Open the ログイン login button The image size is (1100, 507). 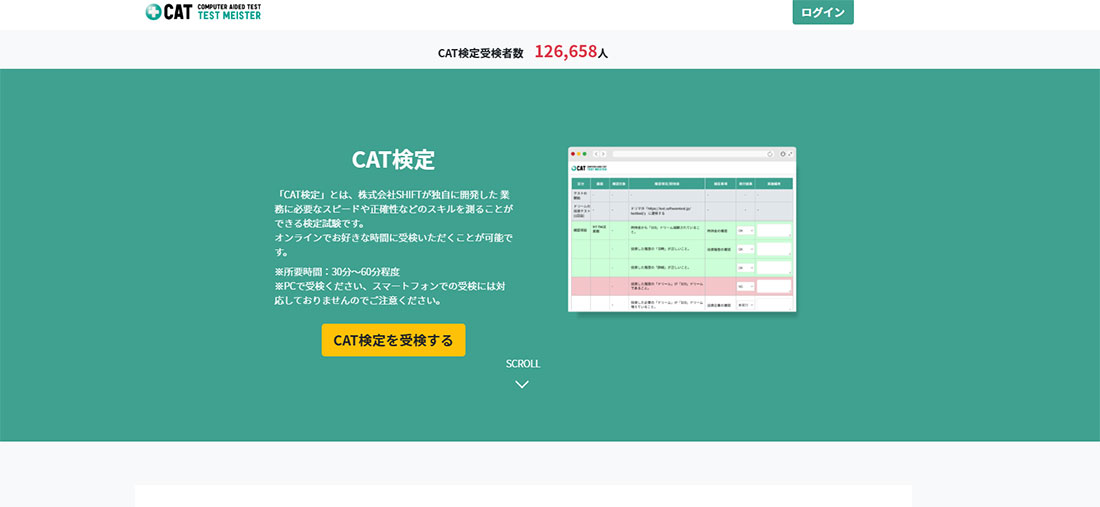pyautogui.click(x=823, y=12)
